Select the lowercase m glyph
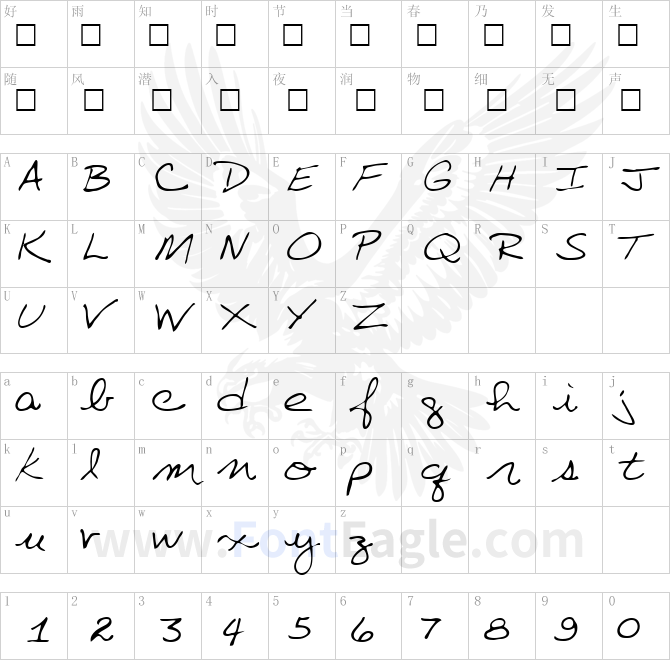The image size is (670, 660). 177,474
